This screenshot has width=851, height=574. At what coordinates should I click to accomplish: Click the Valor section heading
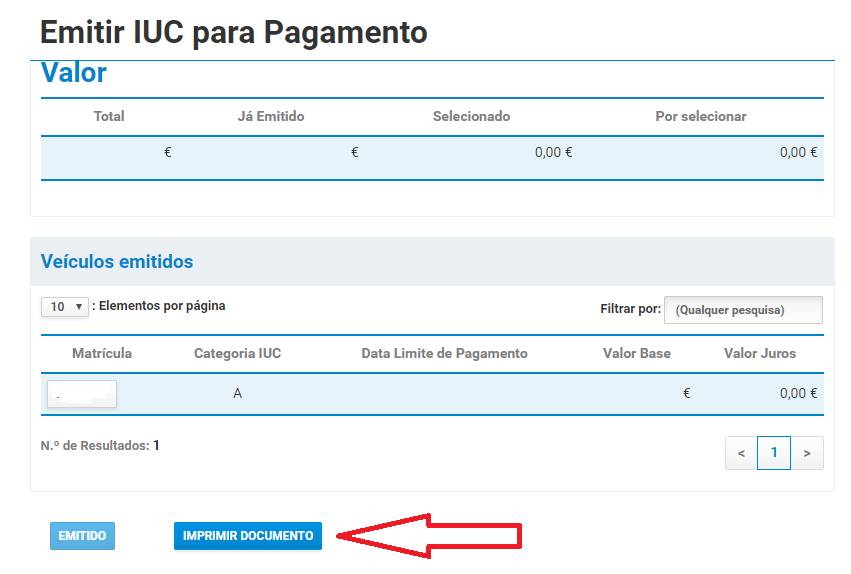coord(74,74)
